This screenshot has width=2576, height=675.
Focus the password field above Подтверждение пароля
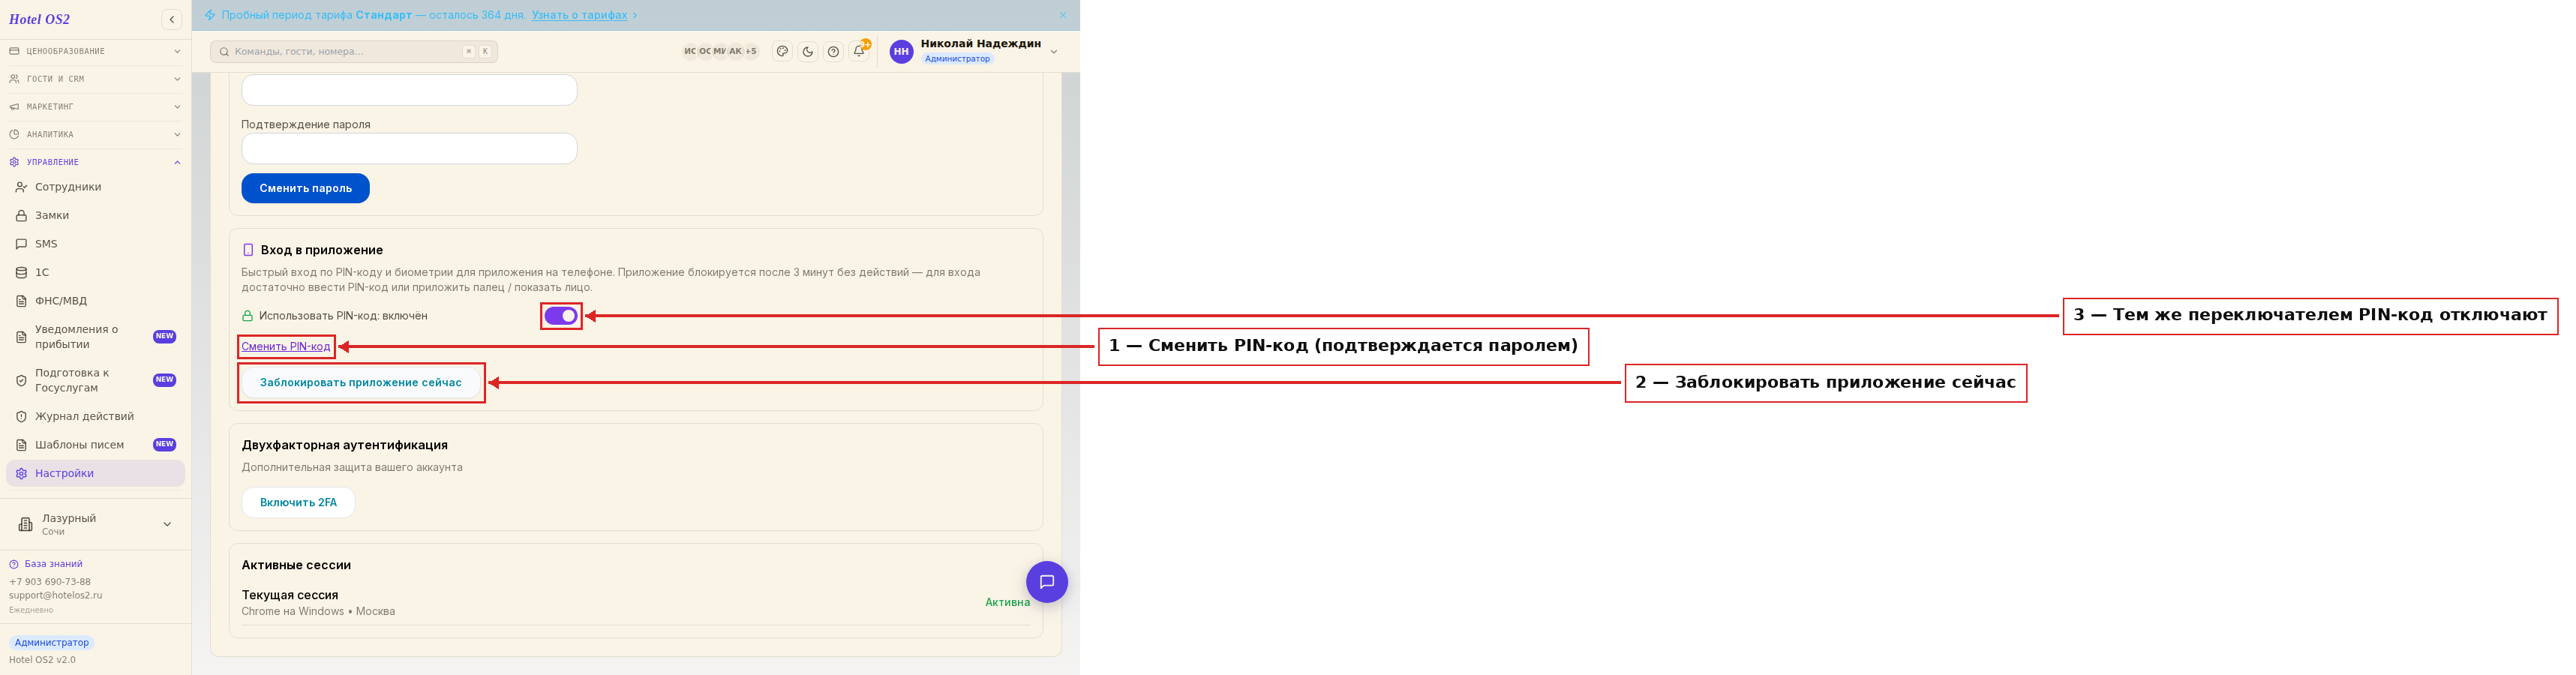409,90
